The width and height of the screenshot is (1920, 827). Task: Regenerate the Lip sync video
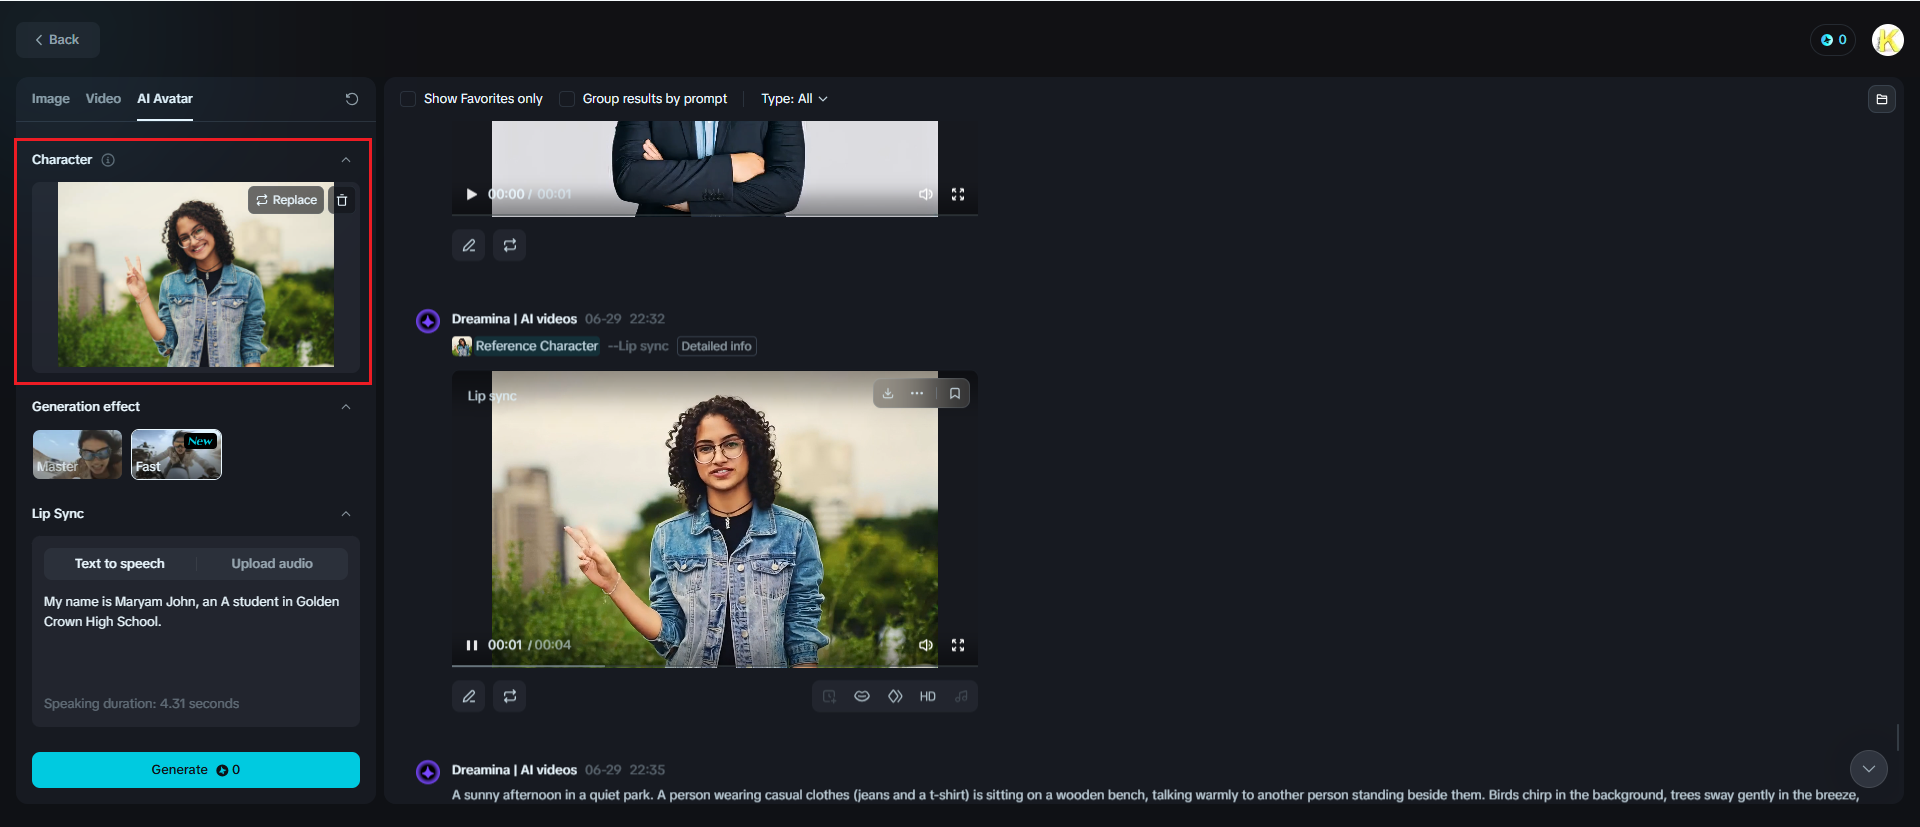pyautogui.click(x=510, y=696)
